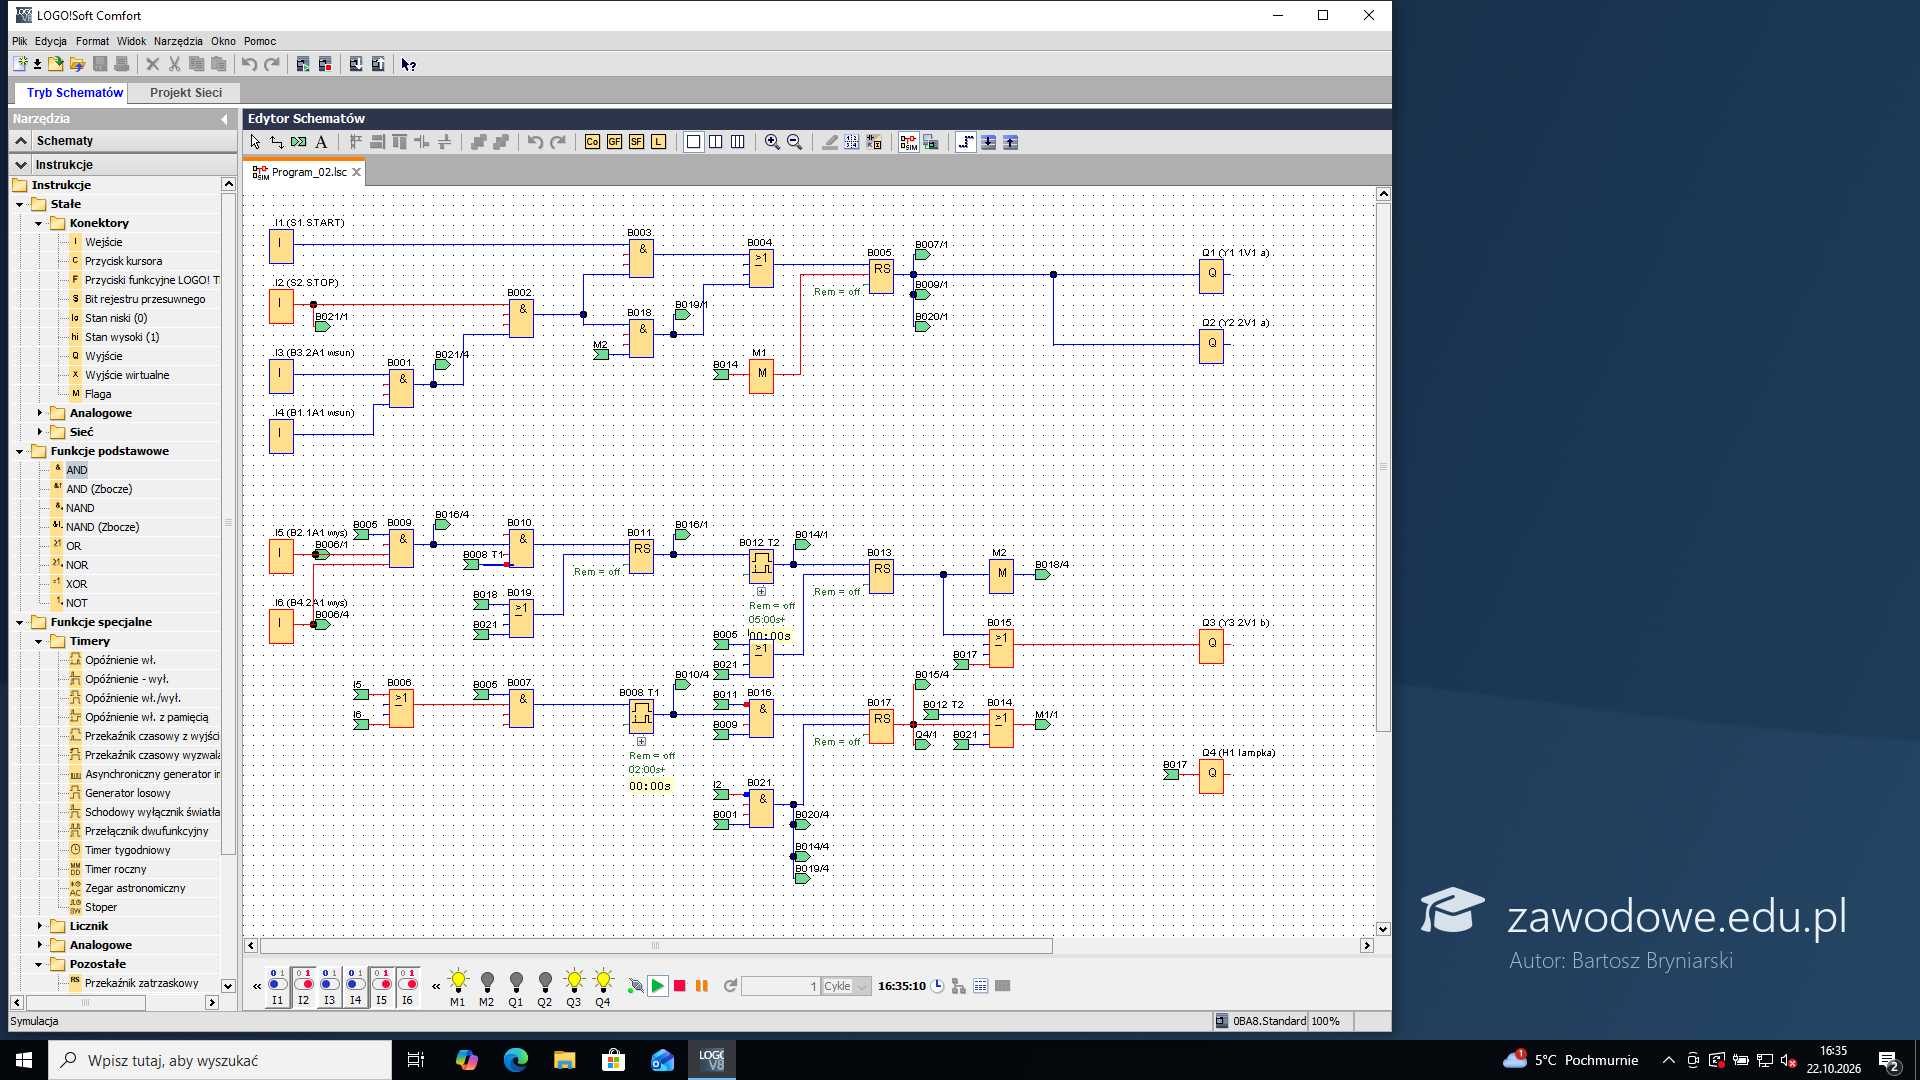Switch to the Projekt Sieci tab
The image size is (1920, 1080).
coord(186,93)
